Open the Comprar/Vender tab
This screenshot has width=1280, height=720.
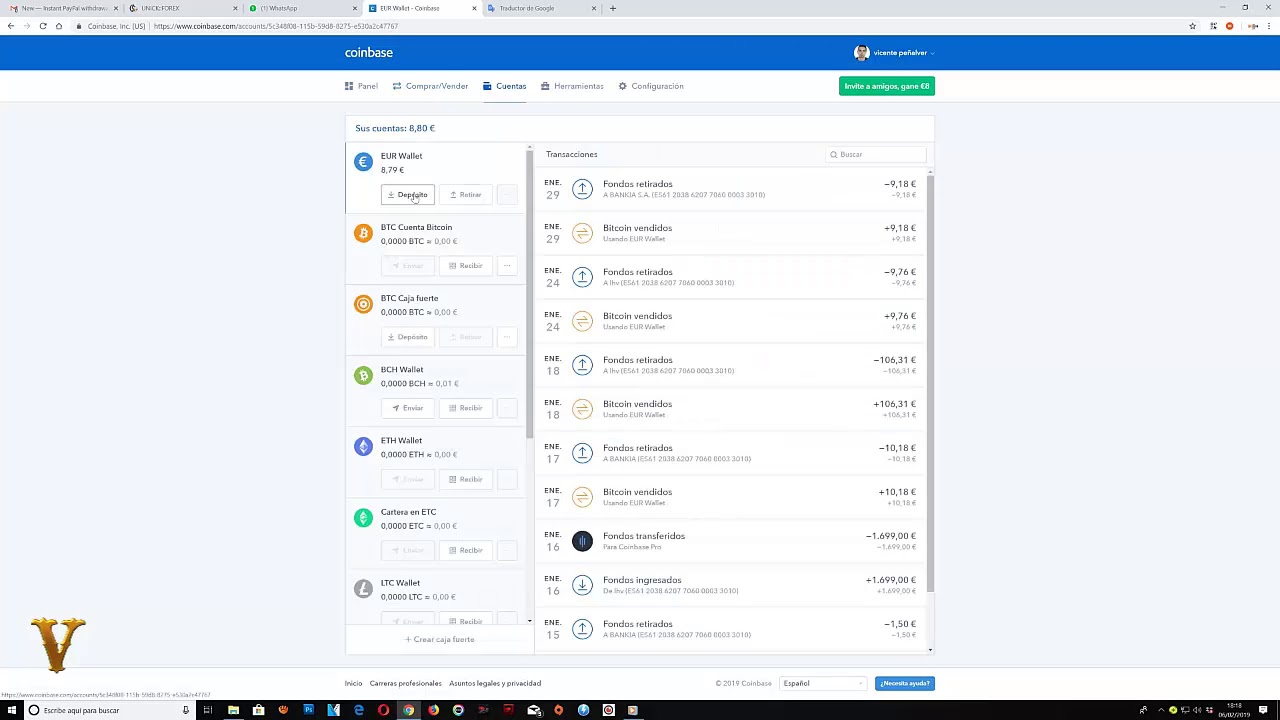click(x=430, y=86)
